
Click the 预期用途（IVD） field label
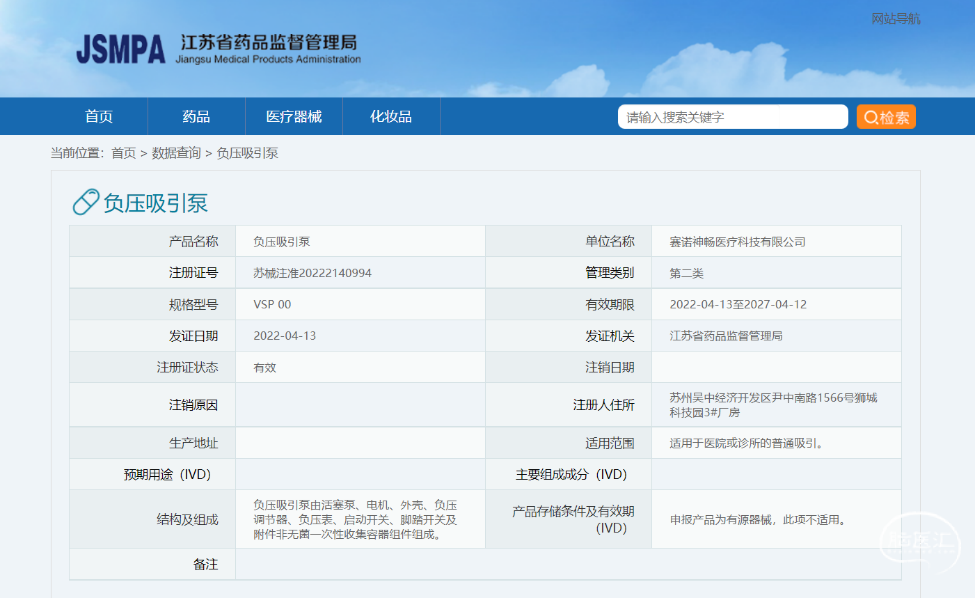(168, 474)
